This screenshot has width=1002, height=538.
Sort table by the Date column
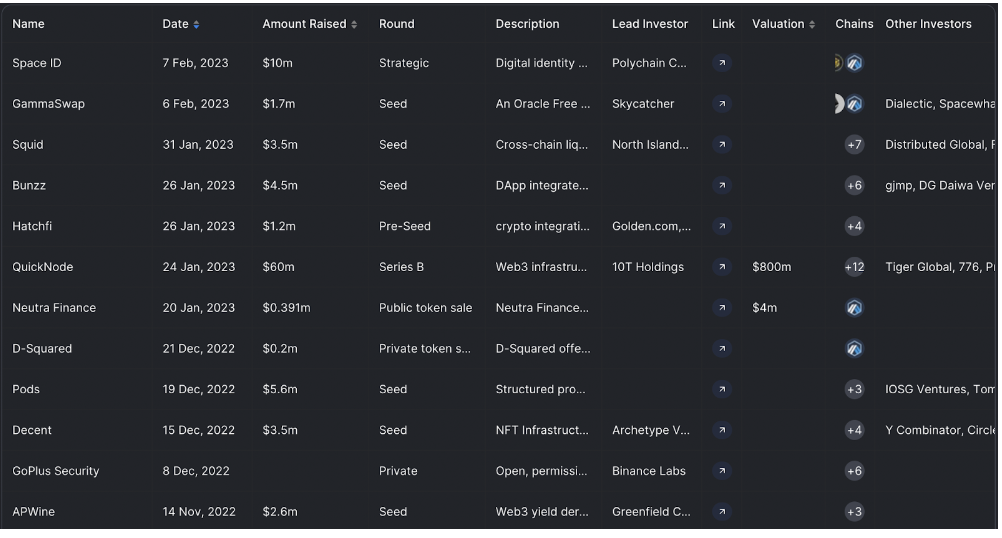(x=181, y=24)
